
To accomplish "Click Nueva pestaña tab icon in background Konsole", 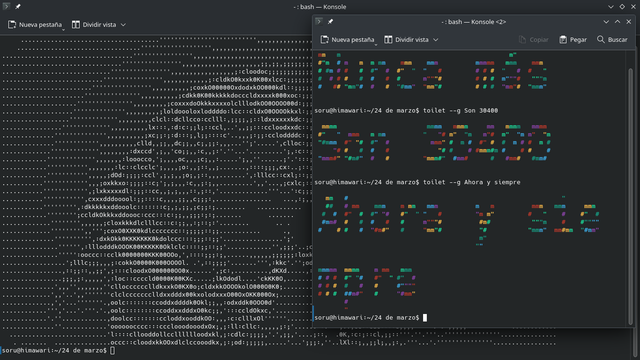I will (x=12, y=25).
